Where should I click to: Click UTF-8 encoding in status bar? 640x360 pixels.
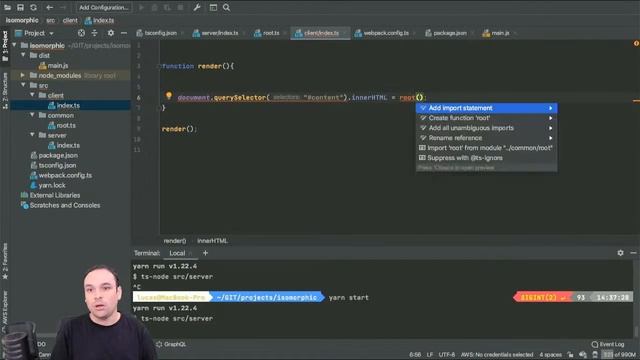447,355
